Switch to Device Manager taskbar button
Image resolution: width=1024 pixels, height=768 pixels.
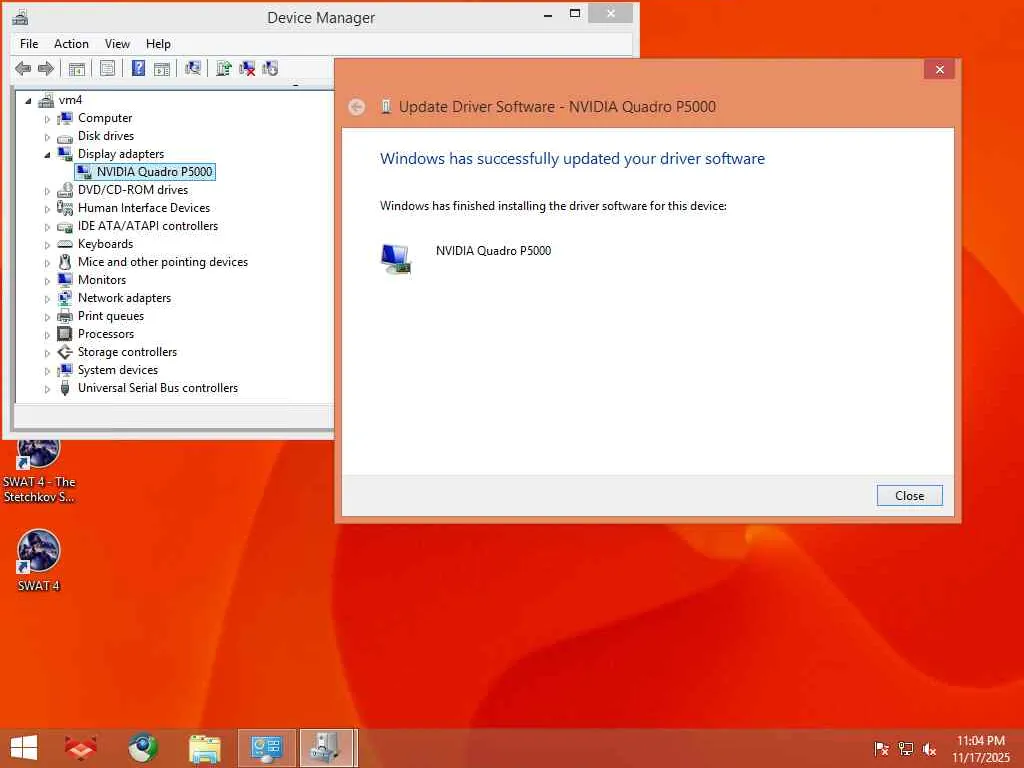coord(327,748)
